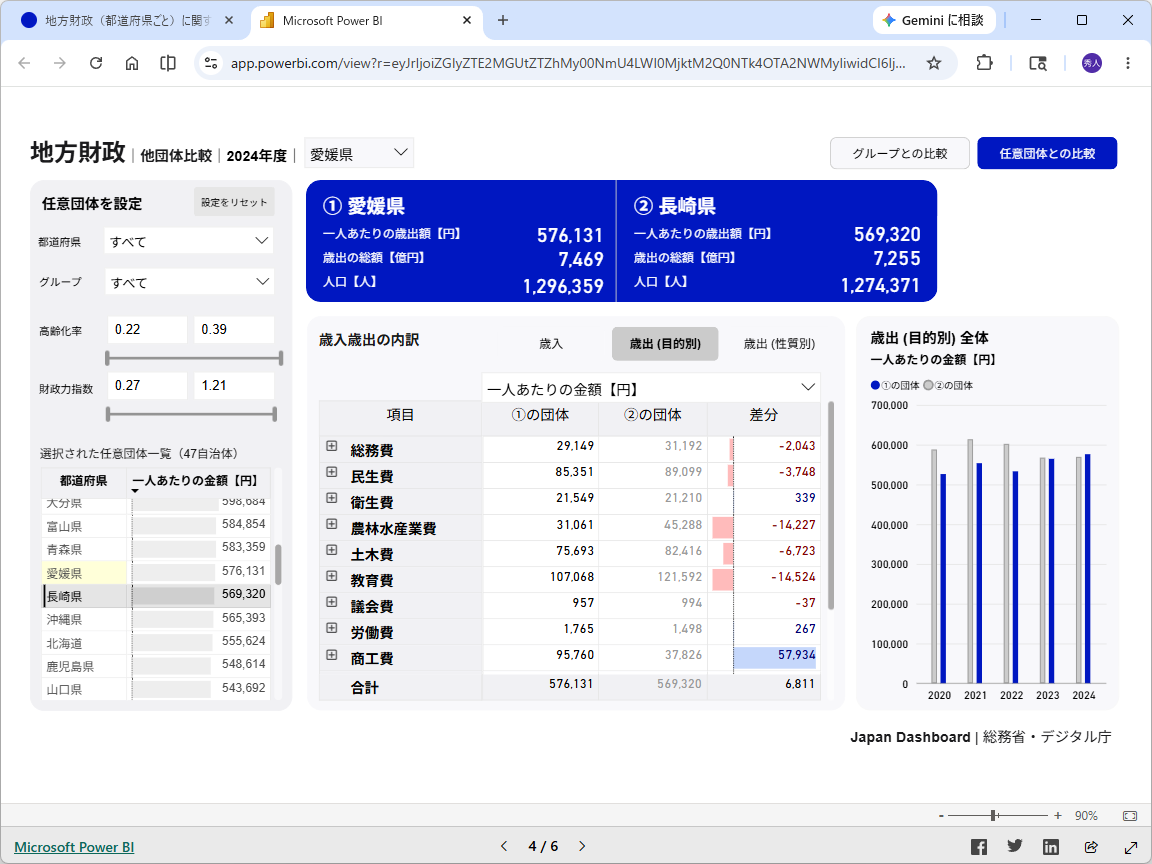Click 財政力指数 range slider track

pyautogui.click(x=191, y=414)
